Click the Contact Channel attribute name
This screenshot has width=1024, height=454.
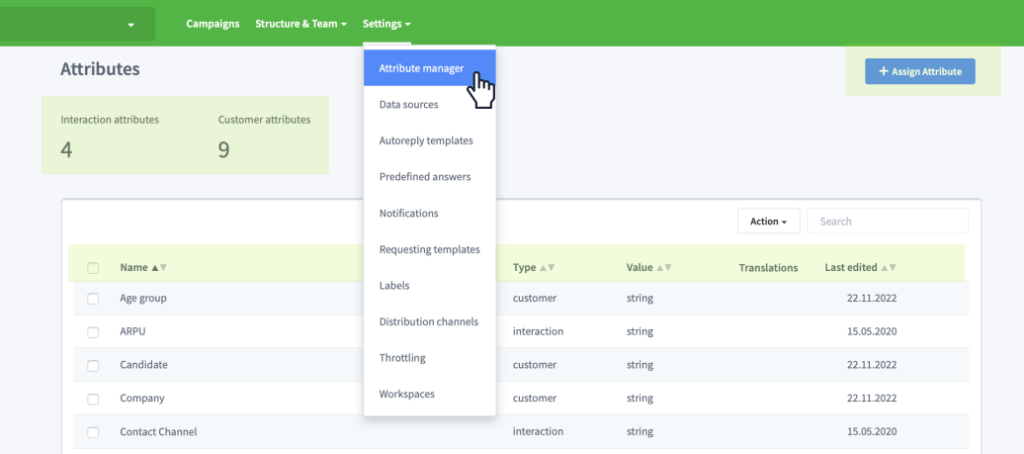pyautogui.click(x=158, y=432)
